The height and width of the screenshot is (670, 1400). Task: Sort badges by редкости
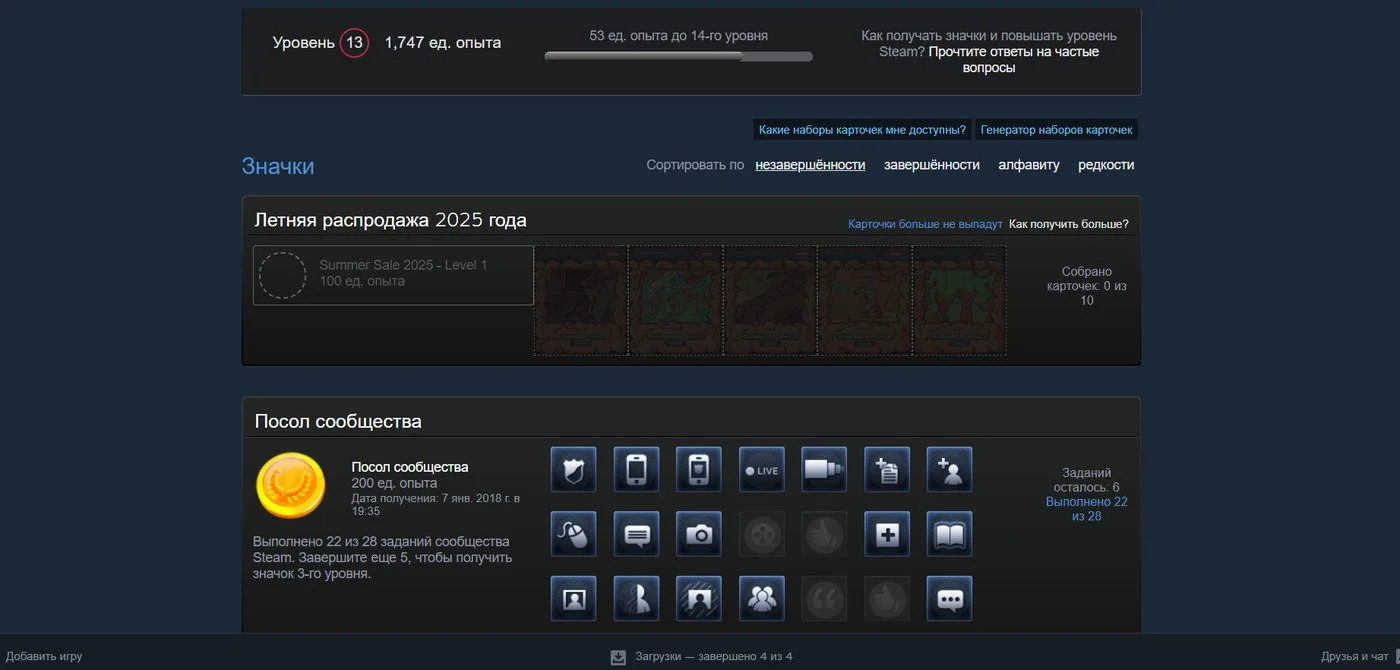pyautogui.click(x=1106, y=165)
